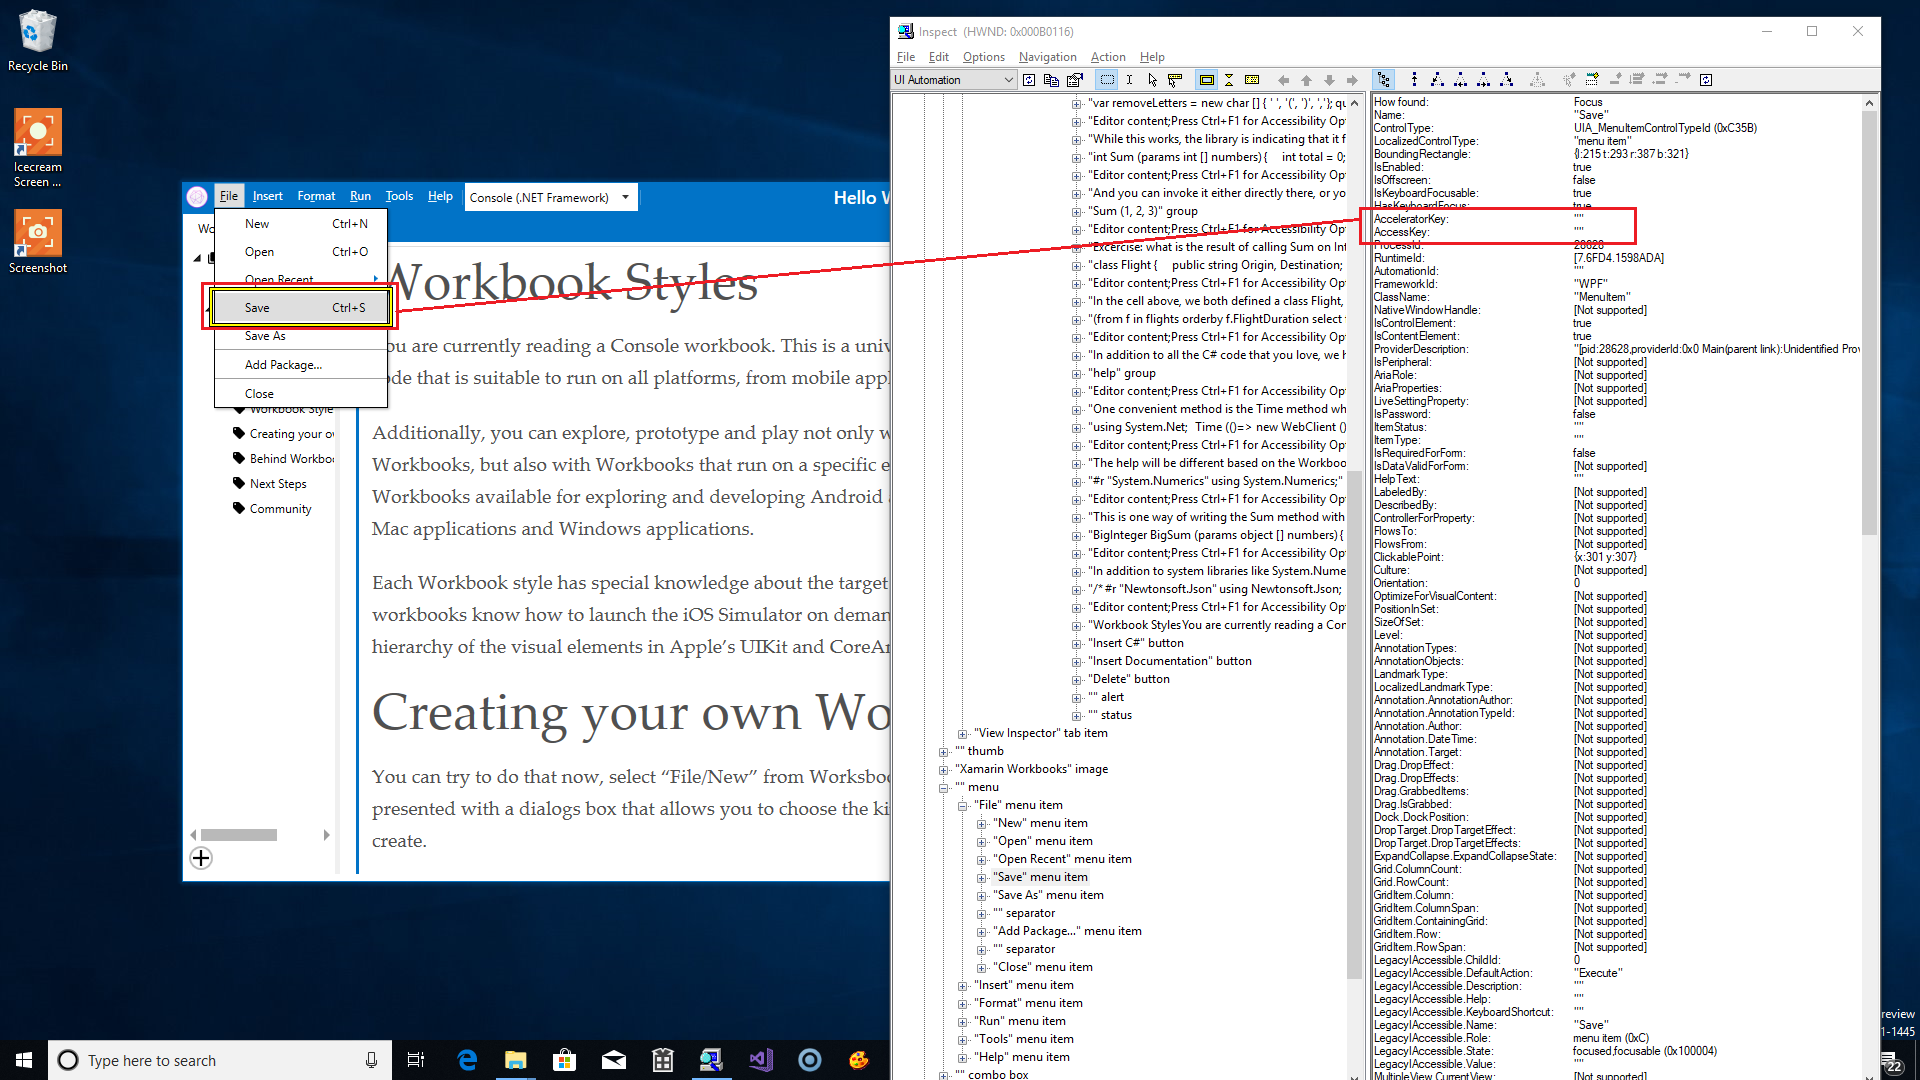Select the Show Tree view icon

tap(1384, 79)
